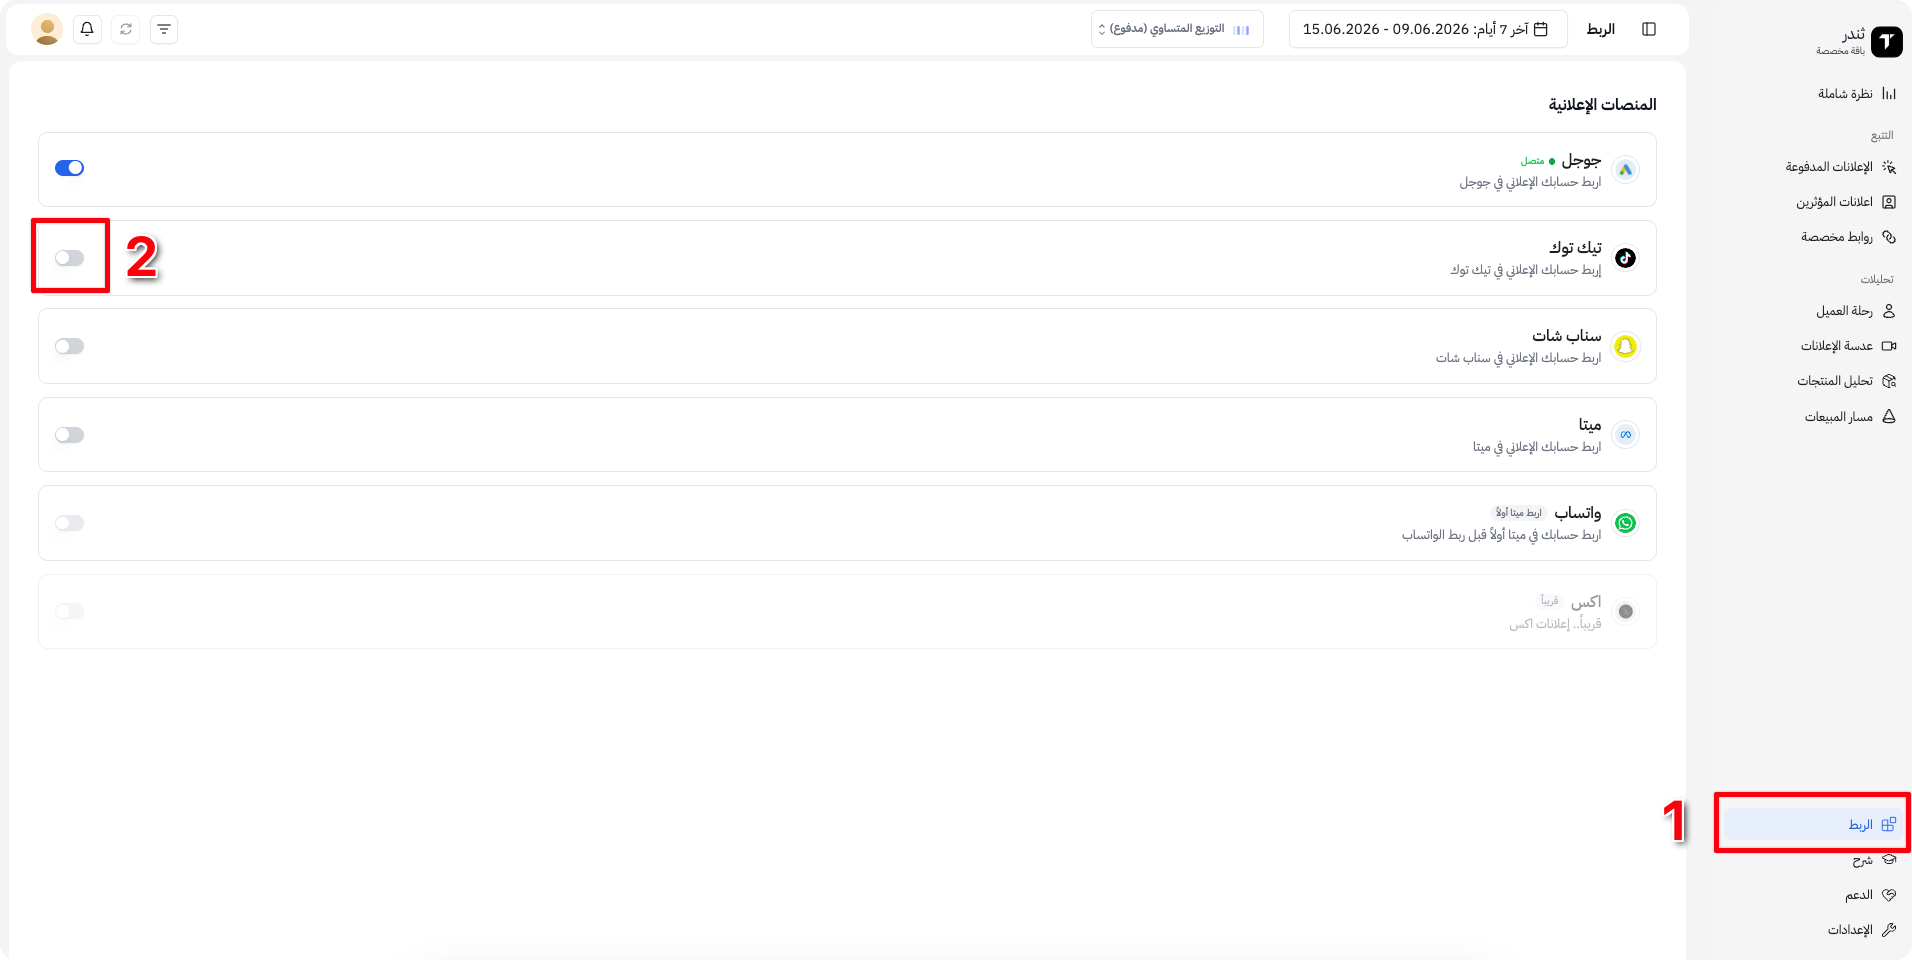
Task: Enable the TikTok (تيك توك) toggle
Action: tap(69, 258)
